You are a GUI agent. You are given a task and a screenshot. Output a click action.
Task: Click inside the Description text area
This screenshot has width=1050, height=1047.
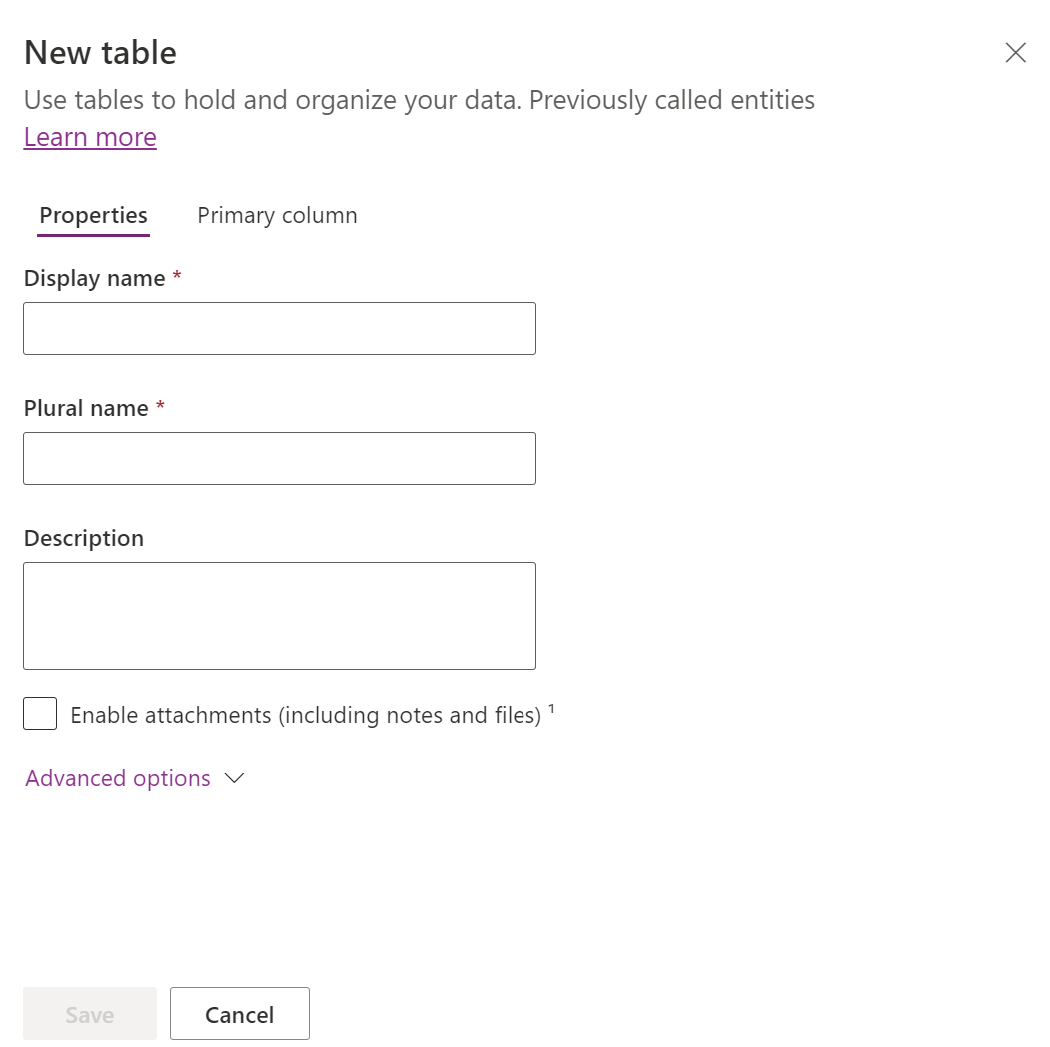279,615
